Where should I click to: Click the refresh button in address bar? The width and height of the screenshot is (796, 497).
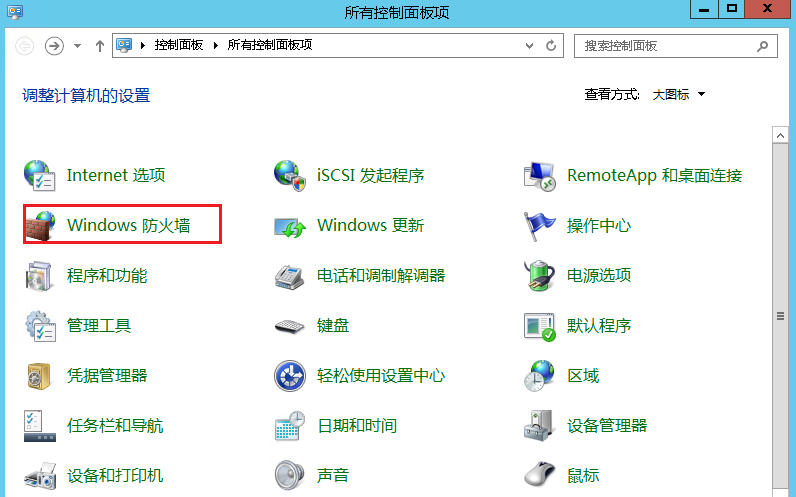pyautogui.click(x=551, y=46)
